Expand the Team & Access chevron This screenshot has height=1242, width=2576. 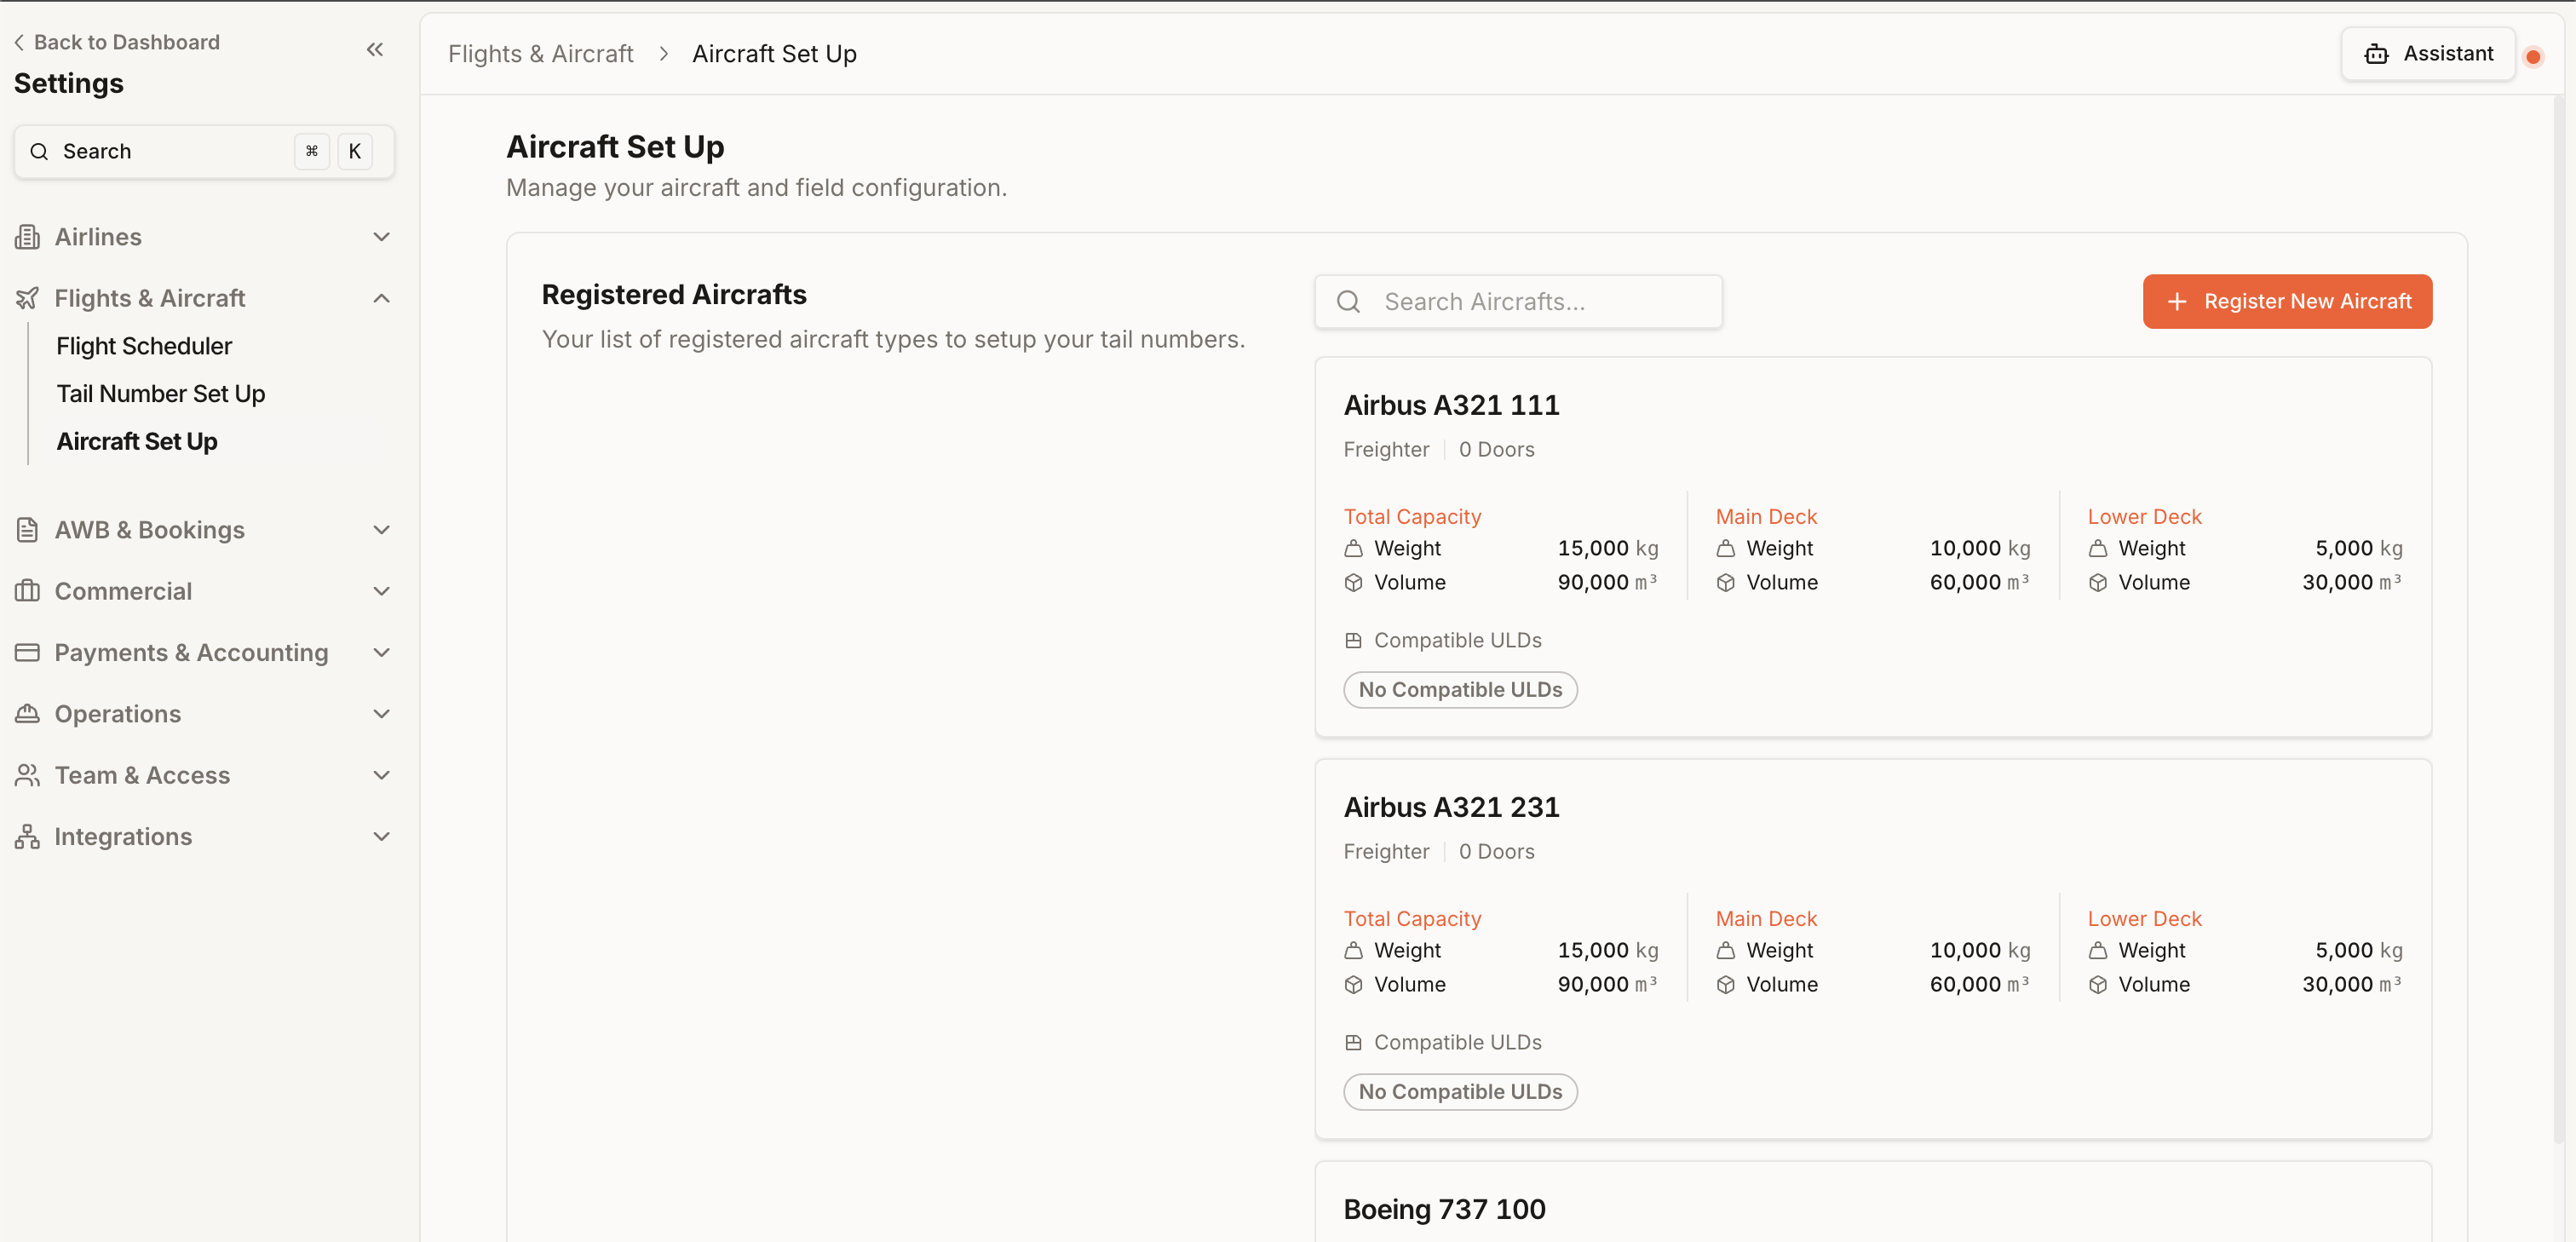click(381, 775)
